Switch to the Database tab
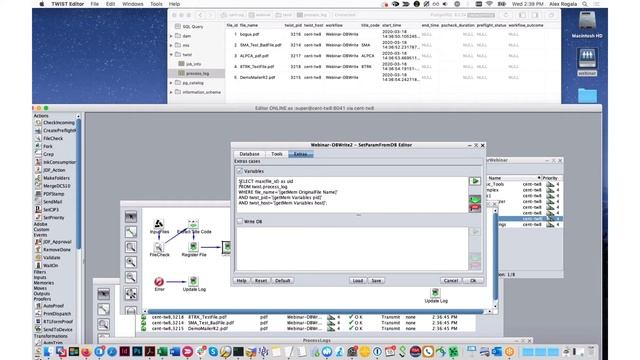Image resolution: width=640 pixels, height=360 pixels. (x=249, y=154)
